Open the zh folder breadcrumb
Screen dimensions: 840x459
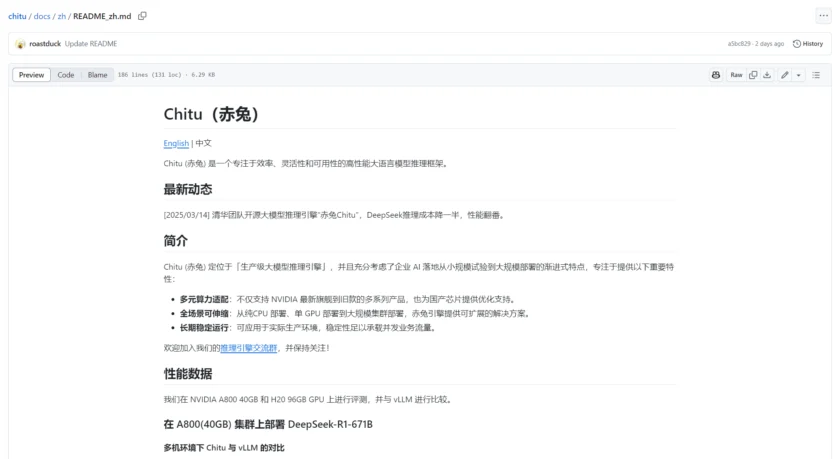(62, 16)
